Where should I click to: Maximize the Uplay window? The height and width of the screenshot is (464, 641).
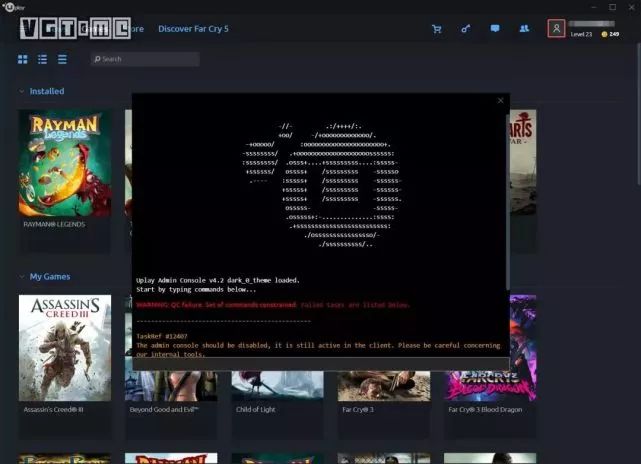pyautogui.click(x=612, y=7)
